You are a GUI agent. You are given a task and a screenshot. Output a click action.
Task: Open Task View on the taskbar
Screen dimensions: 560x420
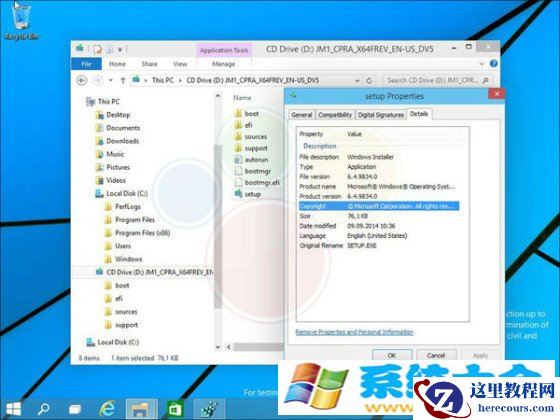pos(74,409)
